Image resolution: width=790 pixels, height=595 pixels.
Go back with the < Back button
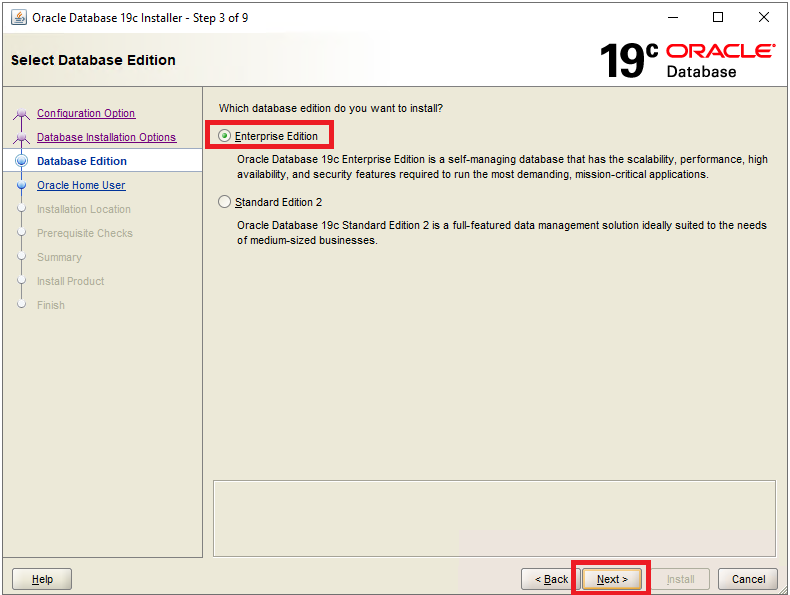[x=551, y=579]
